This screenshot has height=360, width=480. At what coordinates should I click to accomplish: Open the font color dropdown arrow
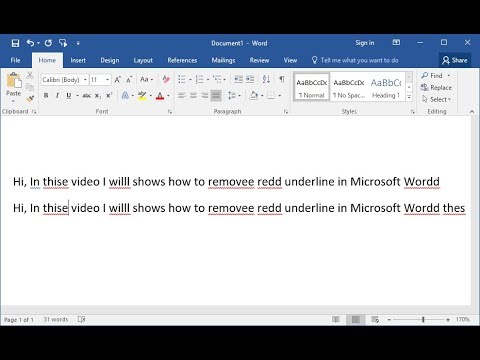[x=168, y=96]
